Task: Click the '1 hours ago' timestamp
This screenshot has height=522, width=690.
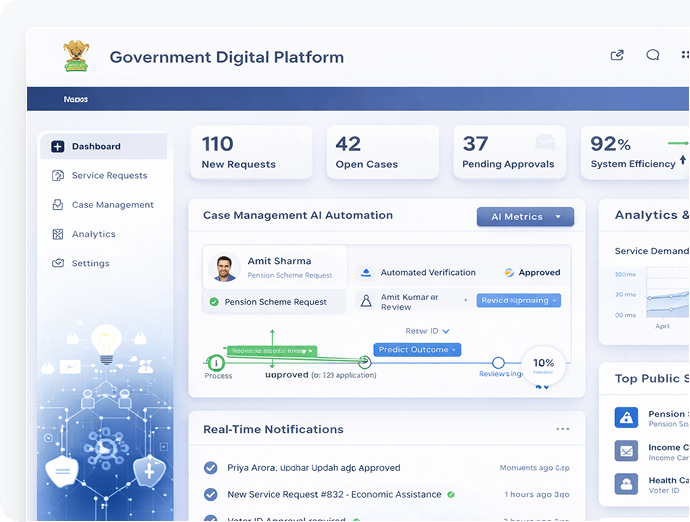Action: click(537, 495)
